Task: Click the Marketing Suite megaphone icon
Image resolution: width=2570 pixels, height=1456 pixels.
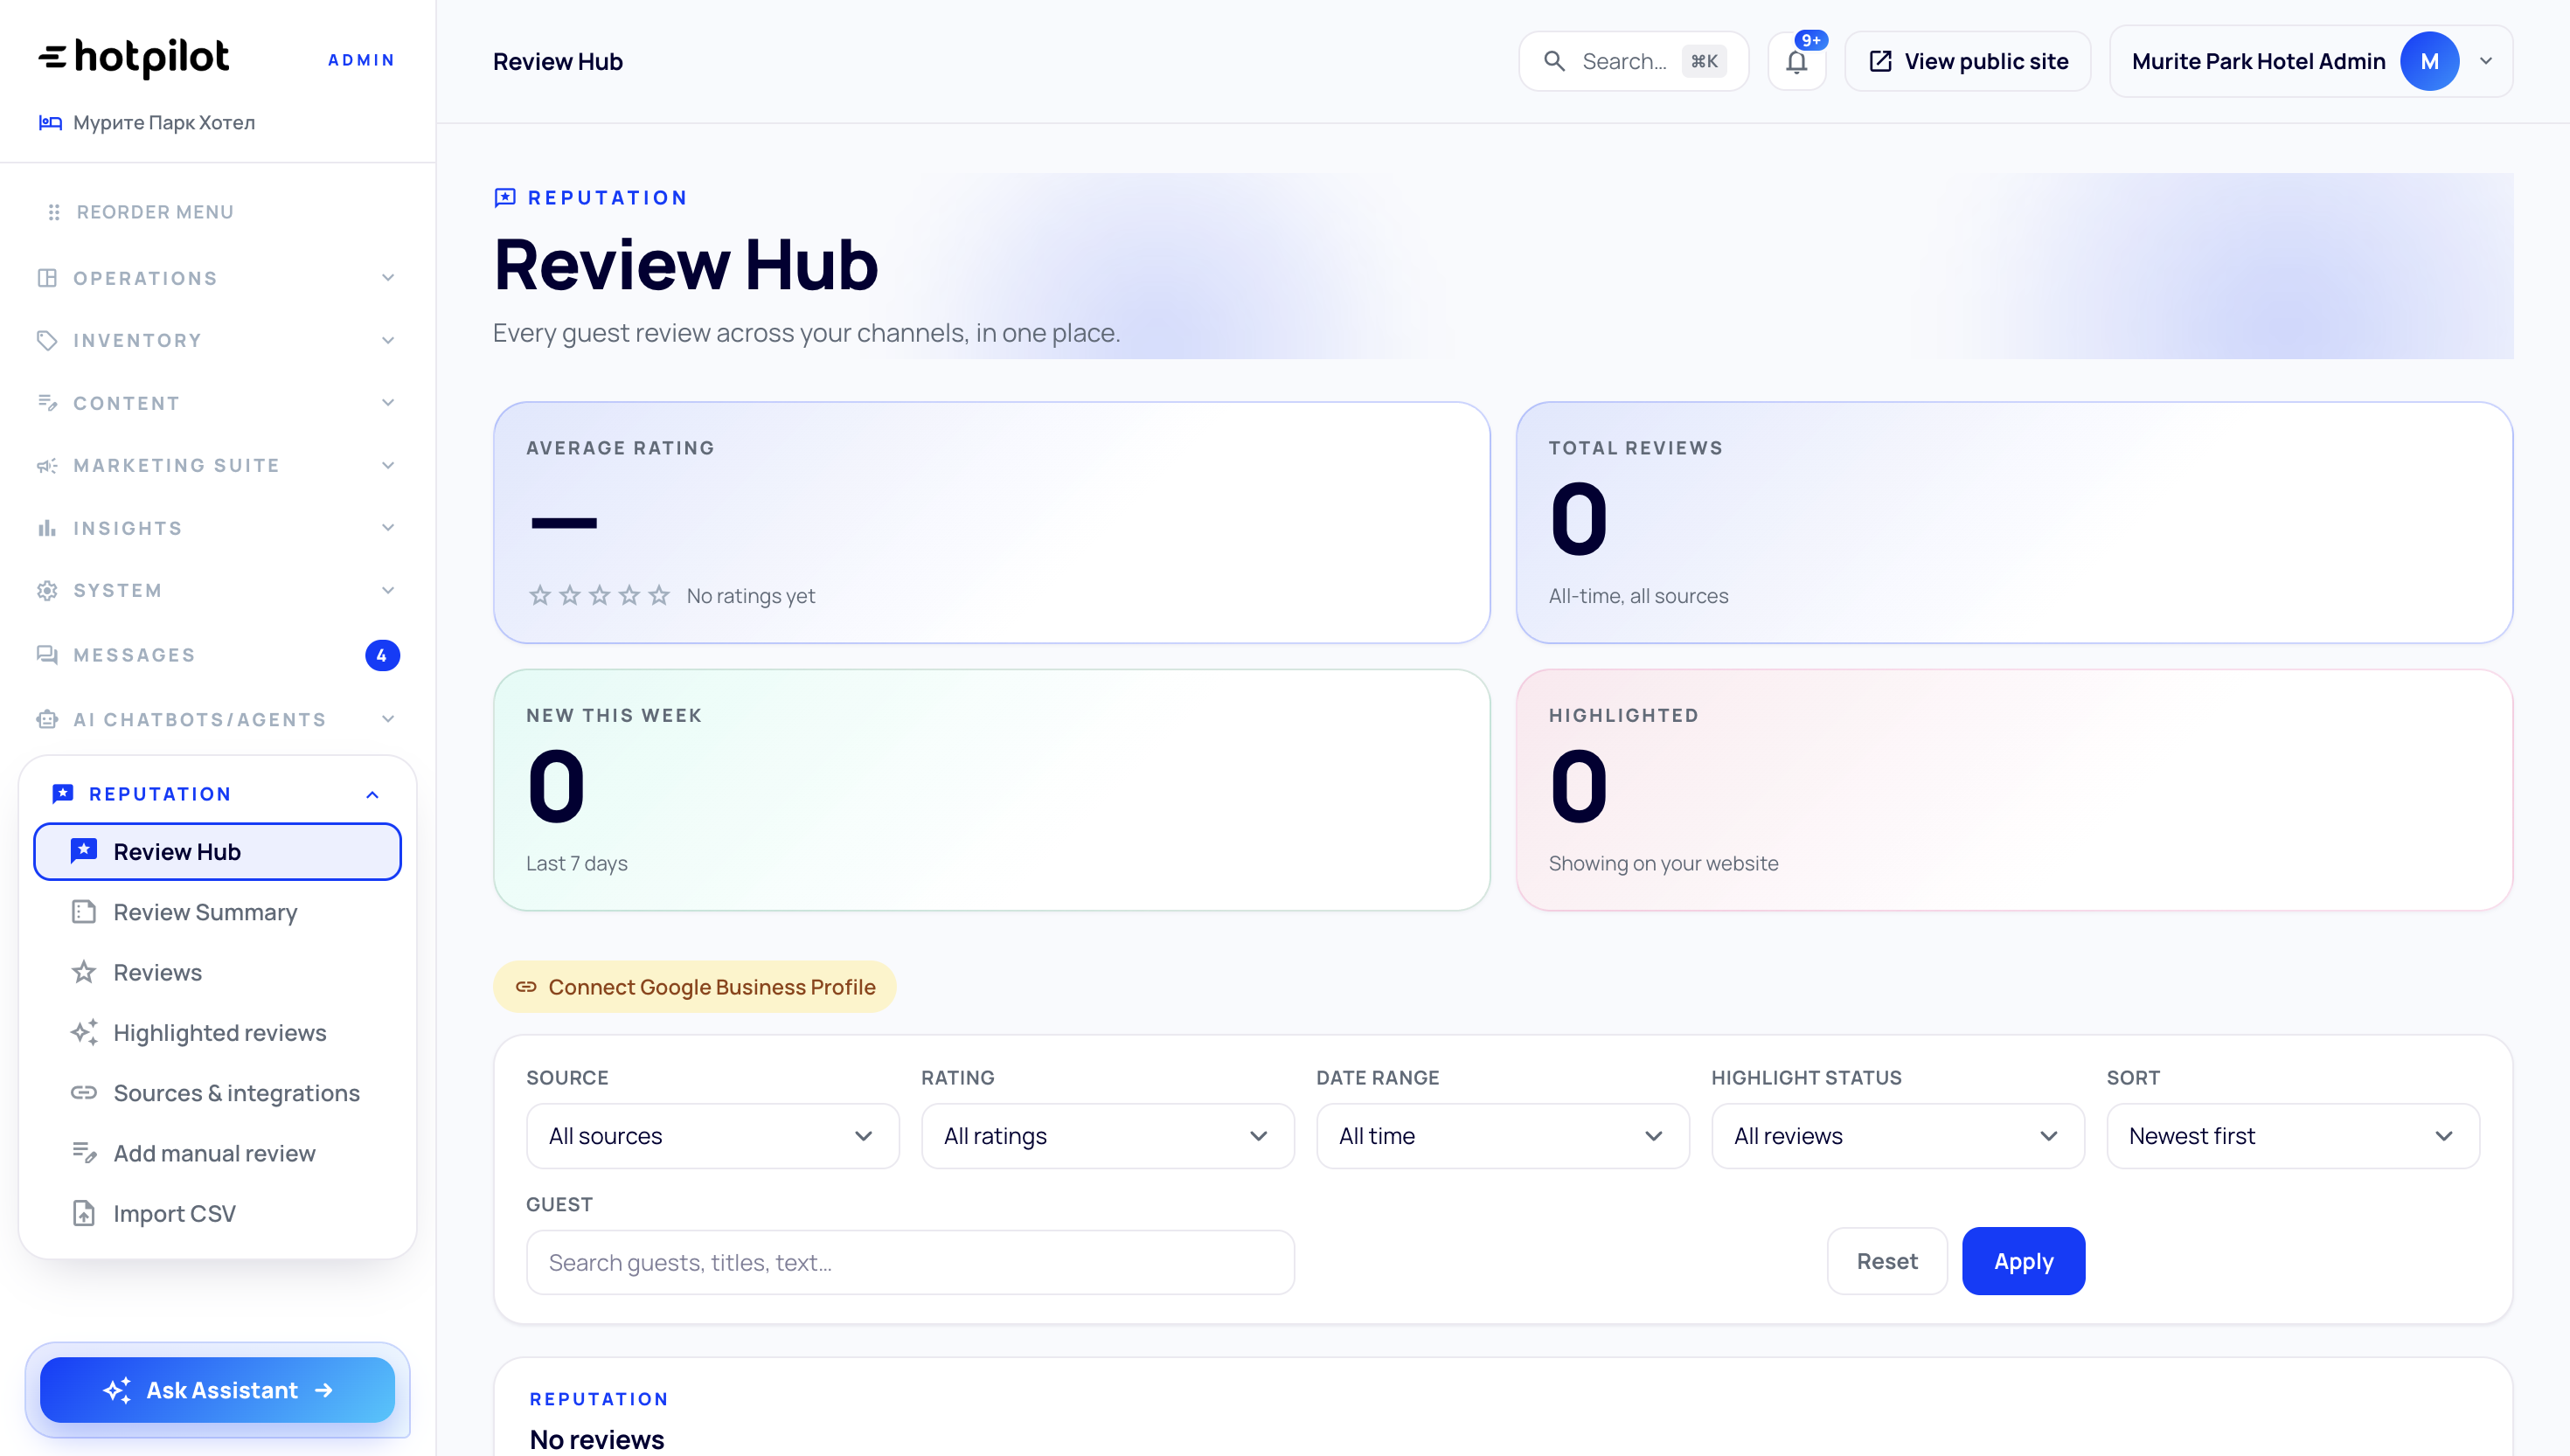Action: point(47,465)
